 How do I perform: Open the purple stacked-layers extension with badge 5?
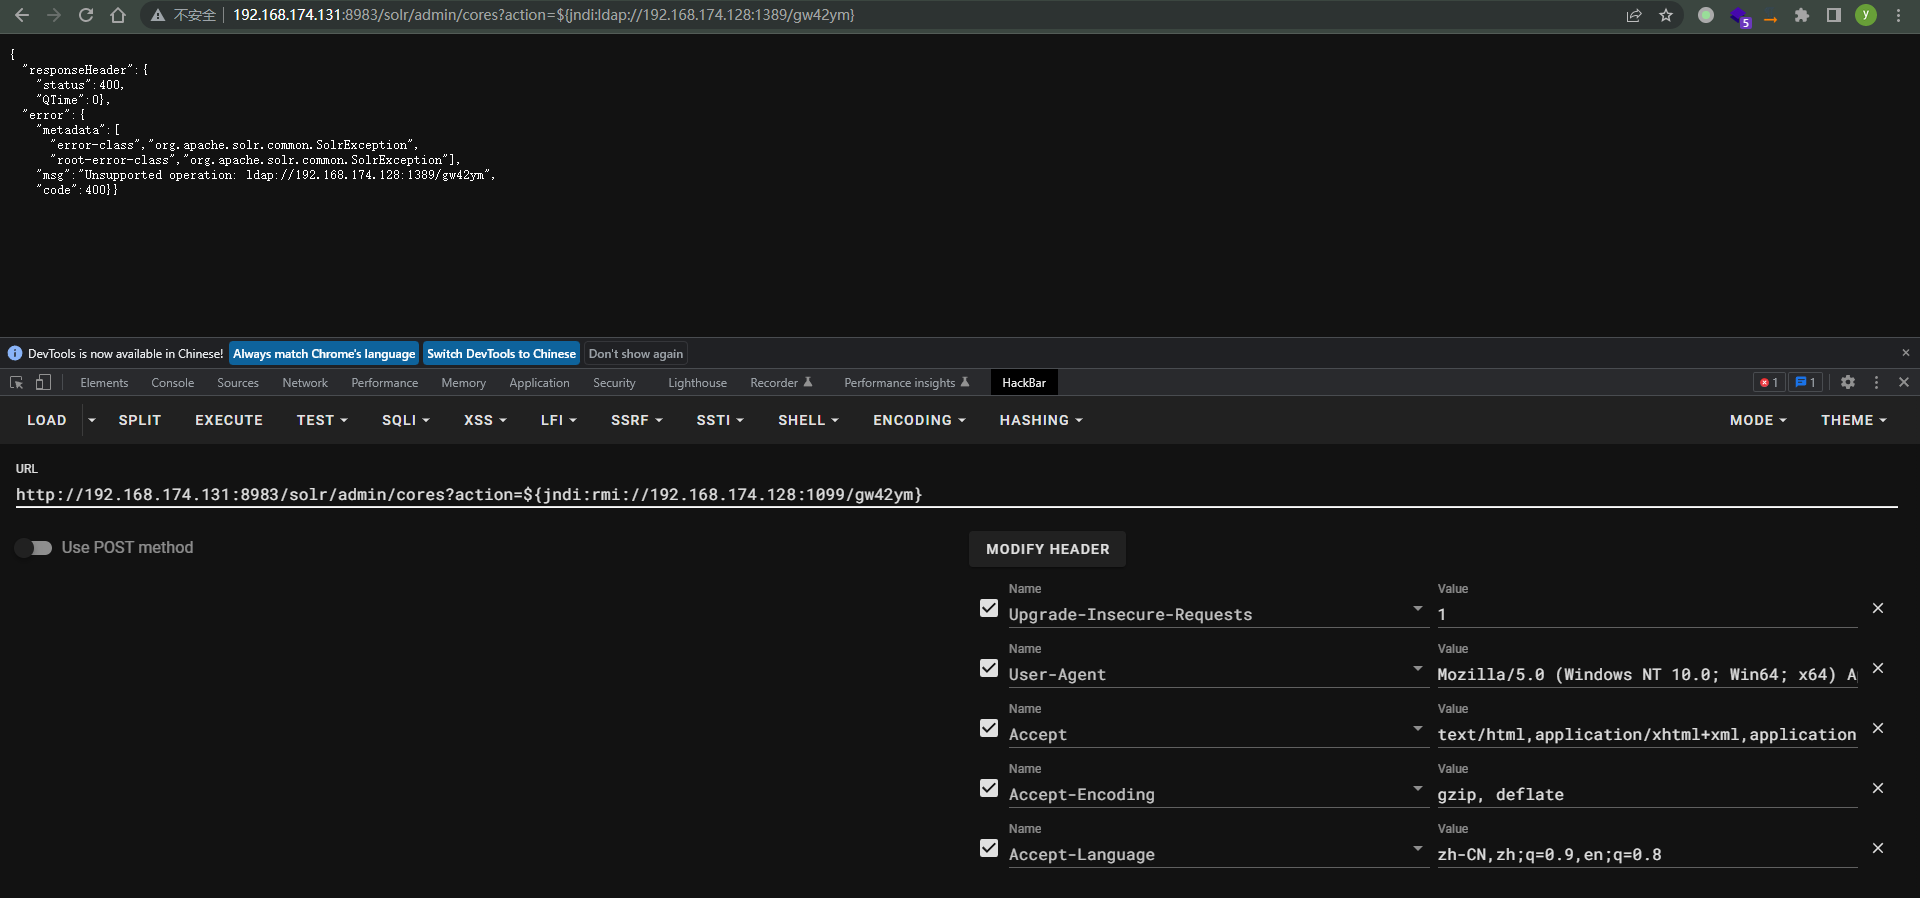(1739, 16)
